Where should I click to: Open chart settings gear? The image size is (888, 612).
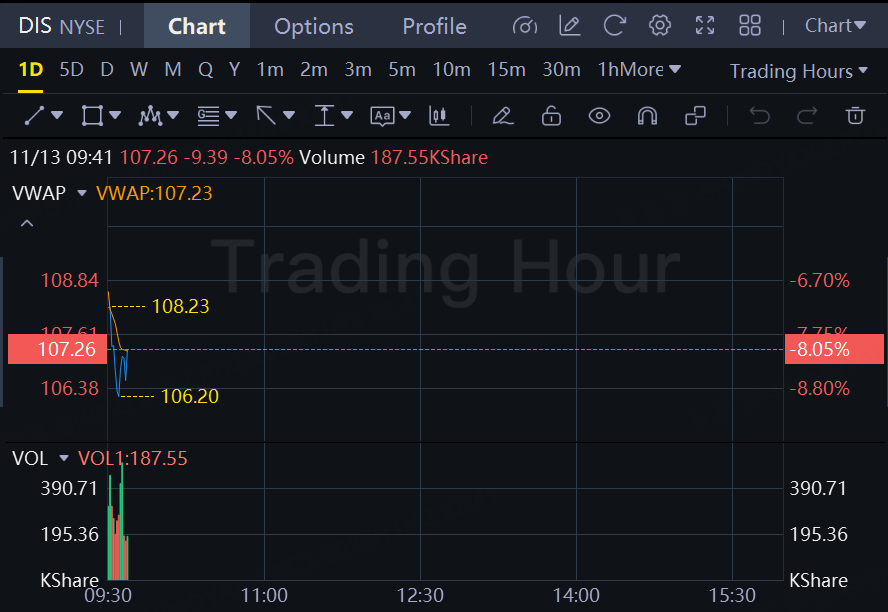(x=660, y=25)
